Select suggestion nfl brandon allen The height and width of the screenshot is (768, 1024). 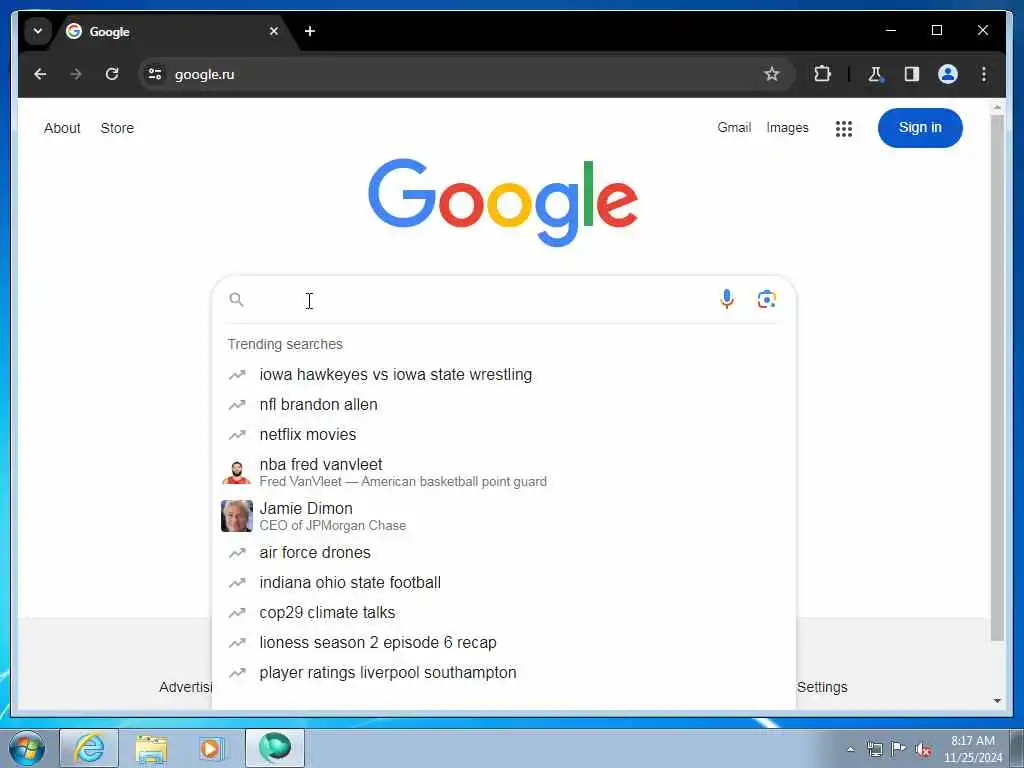pos(504,405)
